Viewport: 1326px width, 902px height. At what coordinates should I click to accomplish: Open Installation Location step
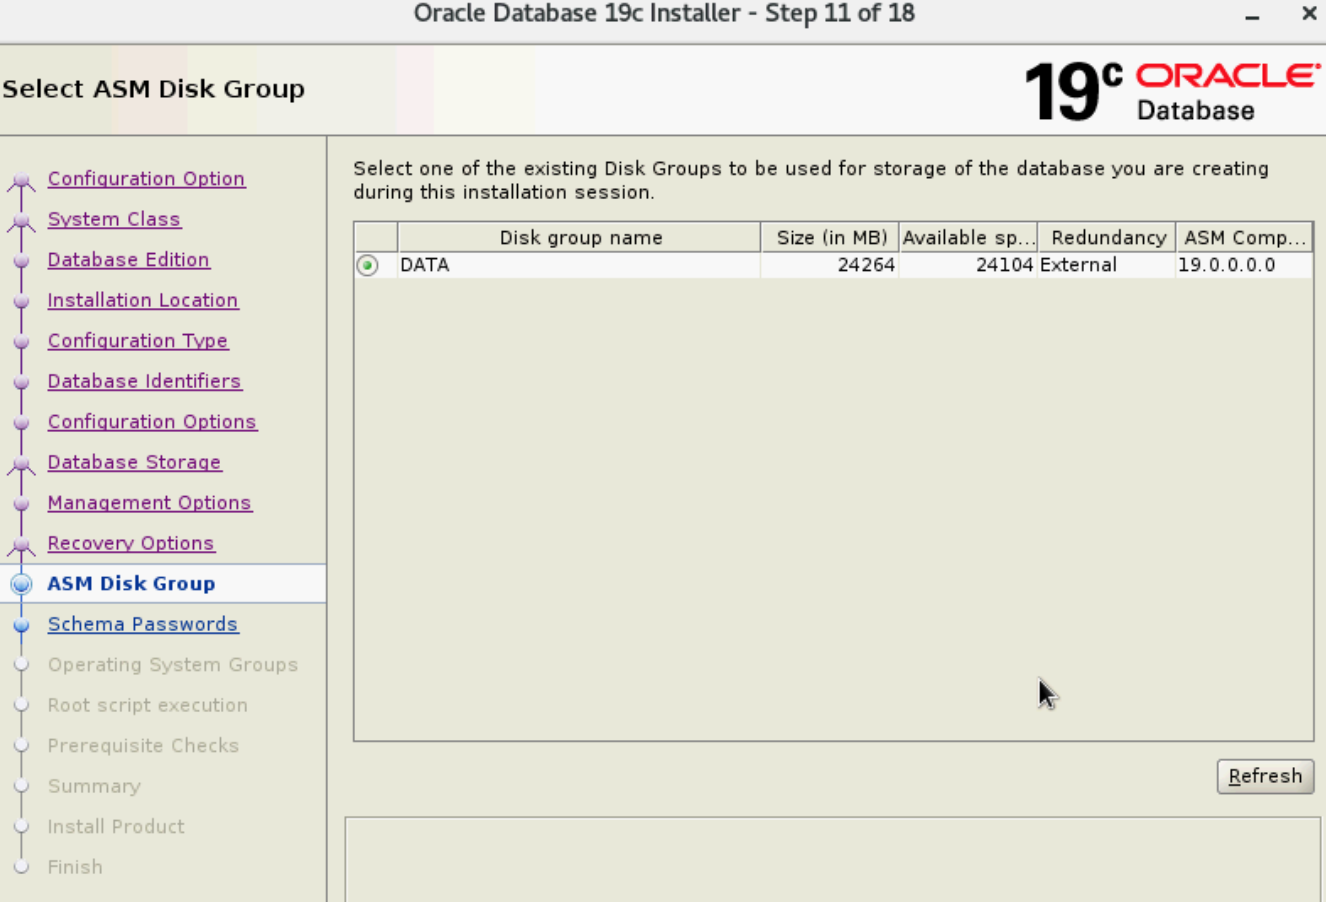click(x=143, y=300)
